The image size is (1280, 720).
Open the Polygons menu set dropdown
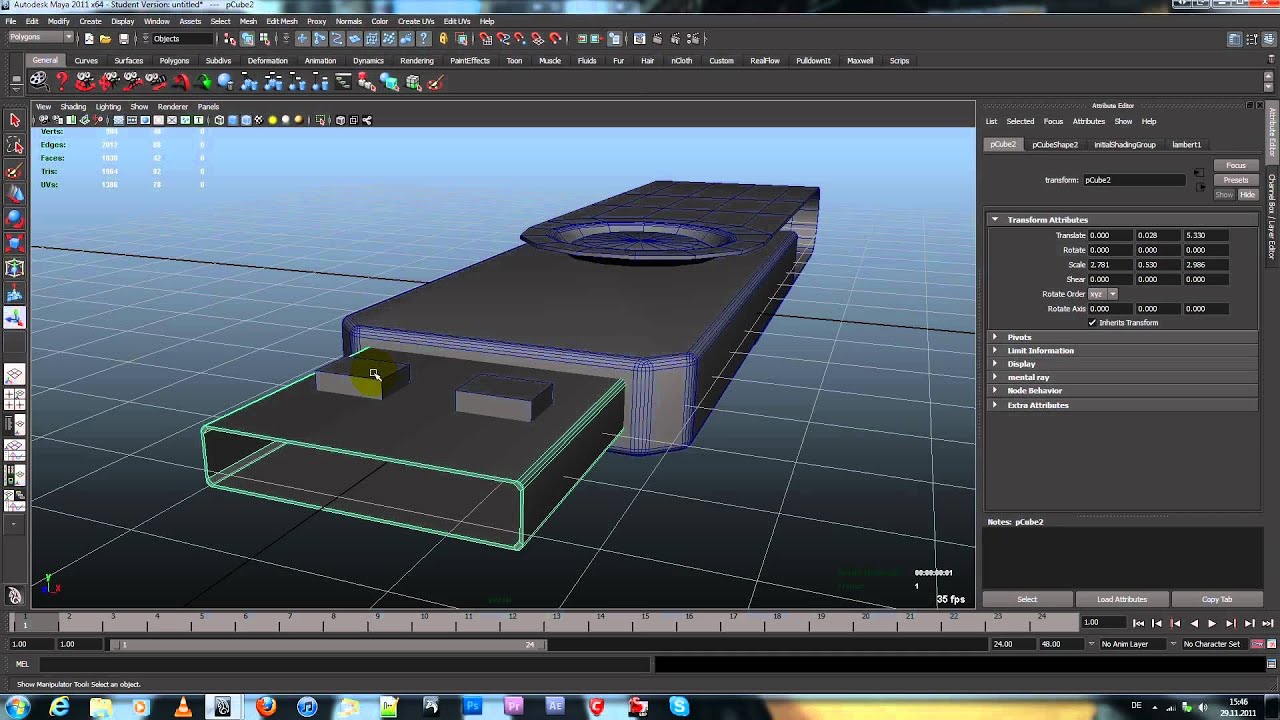pos(40,38)
